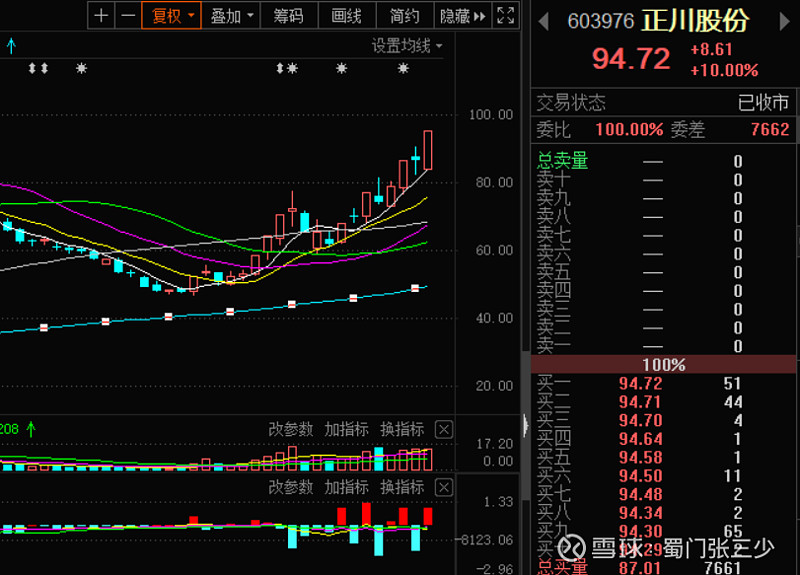Click the 100% buy-sell ratio bar

point(663,364)
